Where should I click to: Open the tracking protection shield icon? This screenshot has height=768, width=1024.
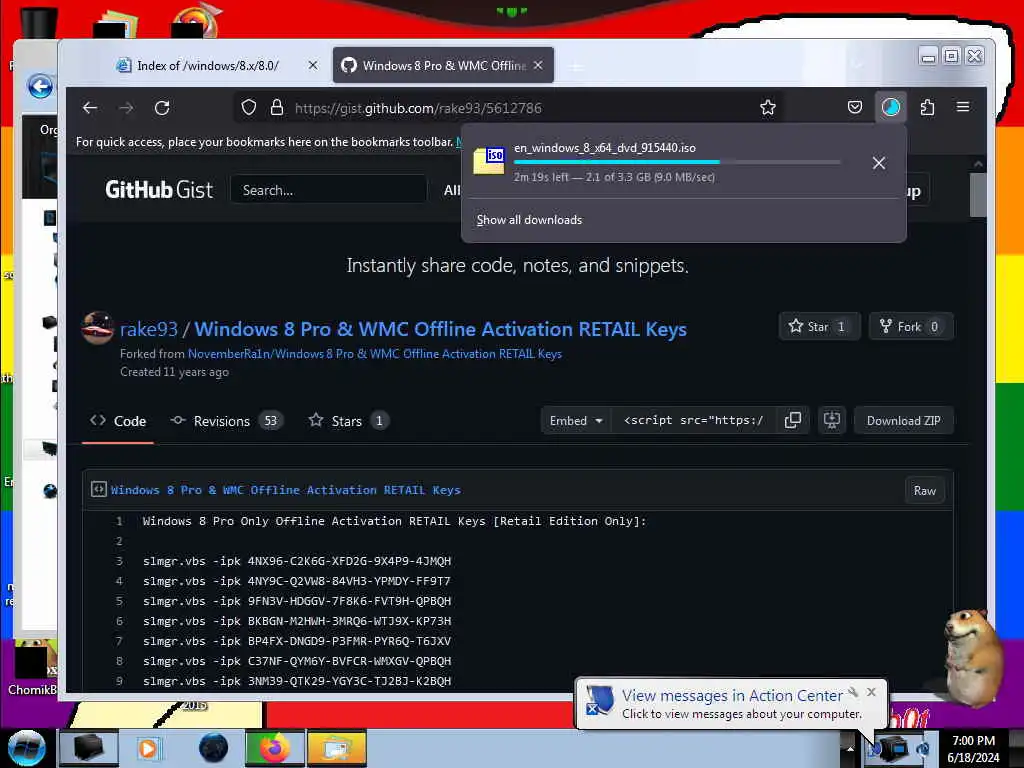coord(249,108)
